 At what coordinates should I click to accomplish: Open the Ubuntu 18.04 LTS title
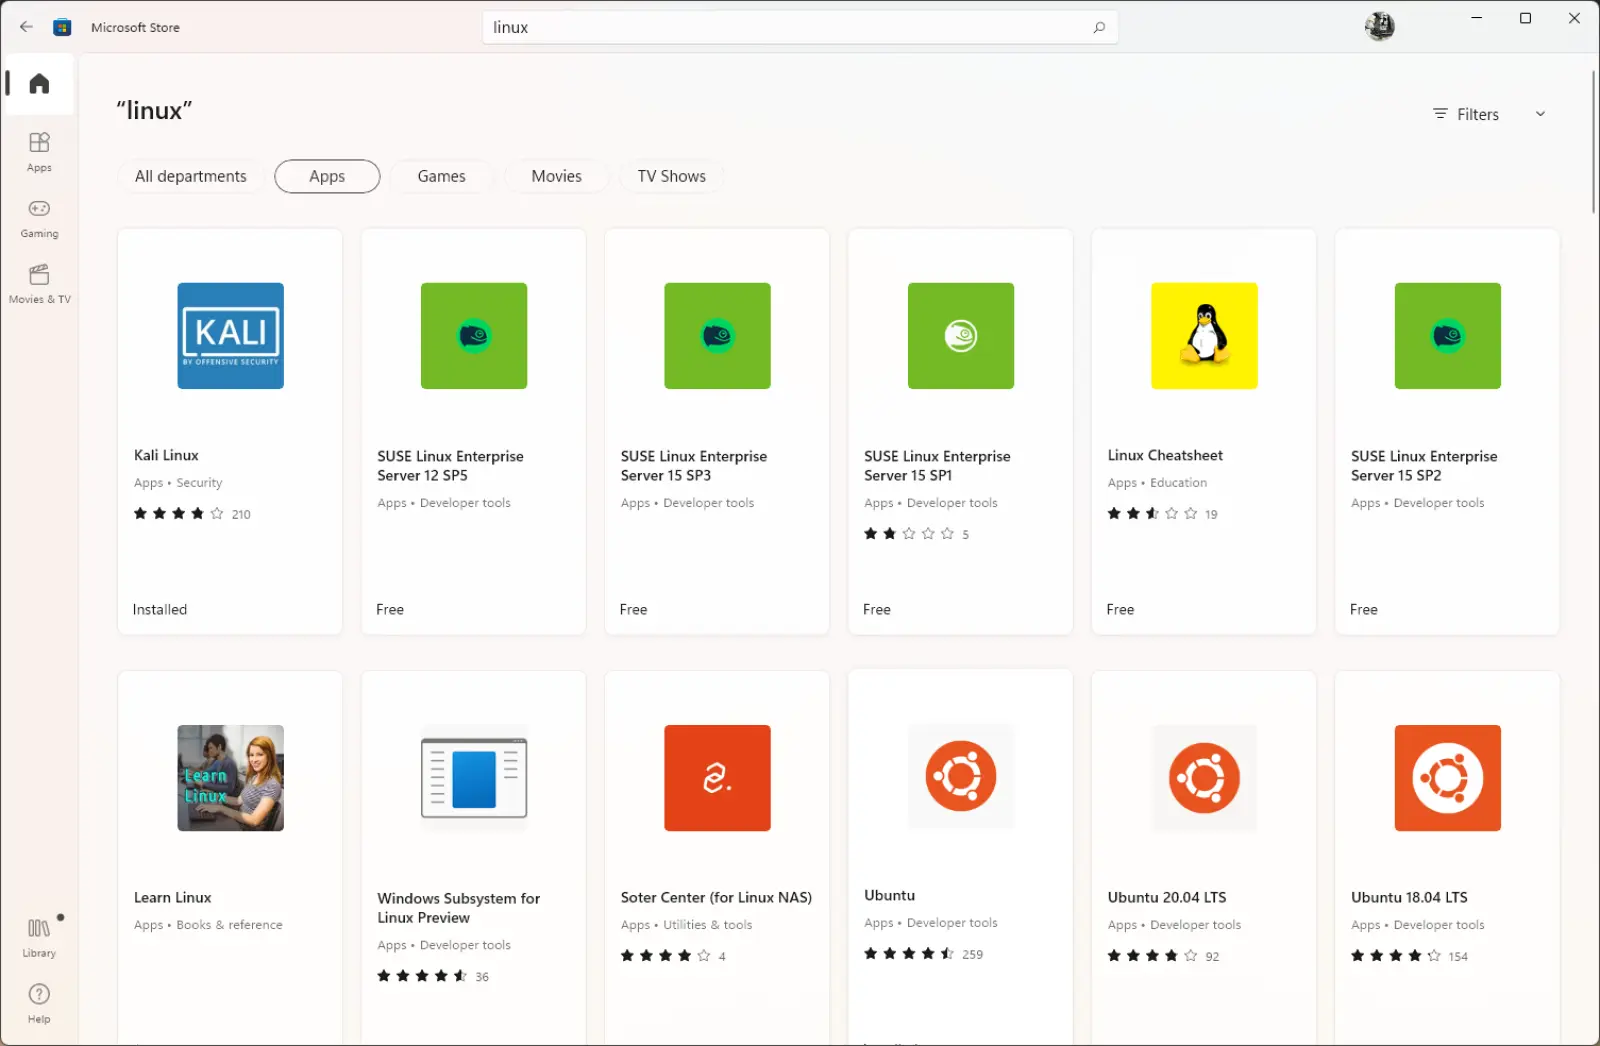click(x=1409, y=897)
